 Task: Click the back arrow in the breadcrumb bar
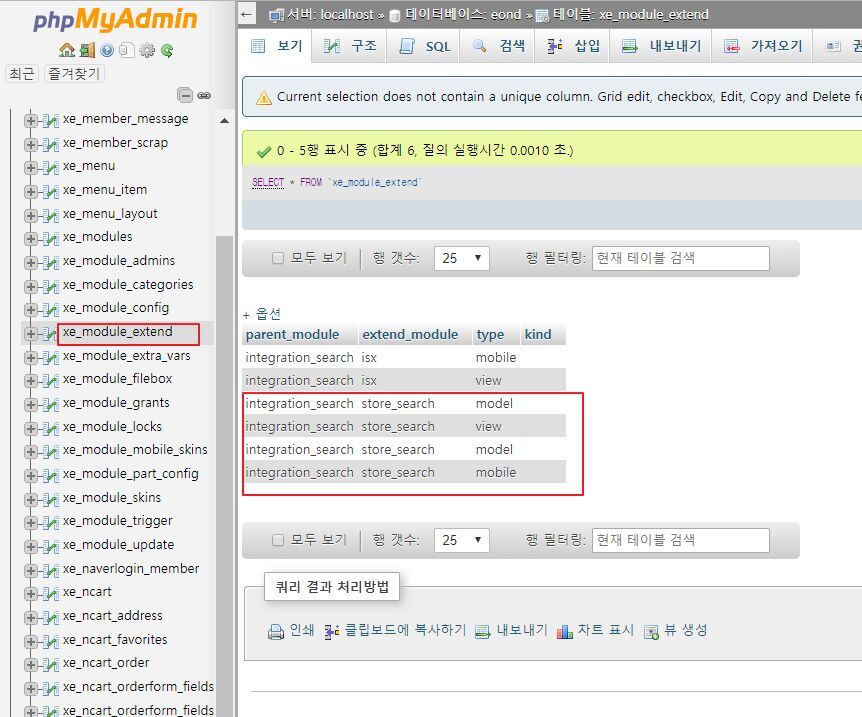point(247,14)
